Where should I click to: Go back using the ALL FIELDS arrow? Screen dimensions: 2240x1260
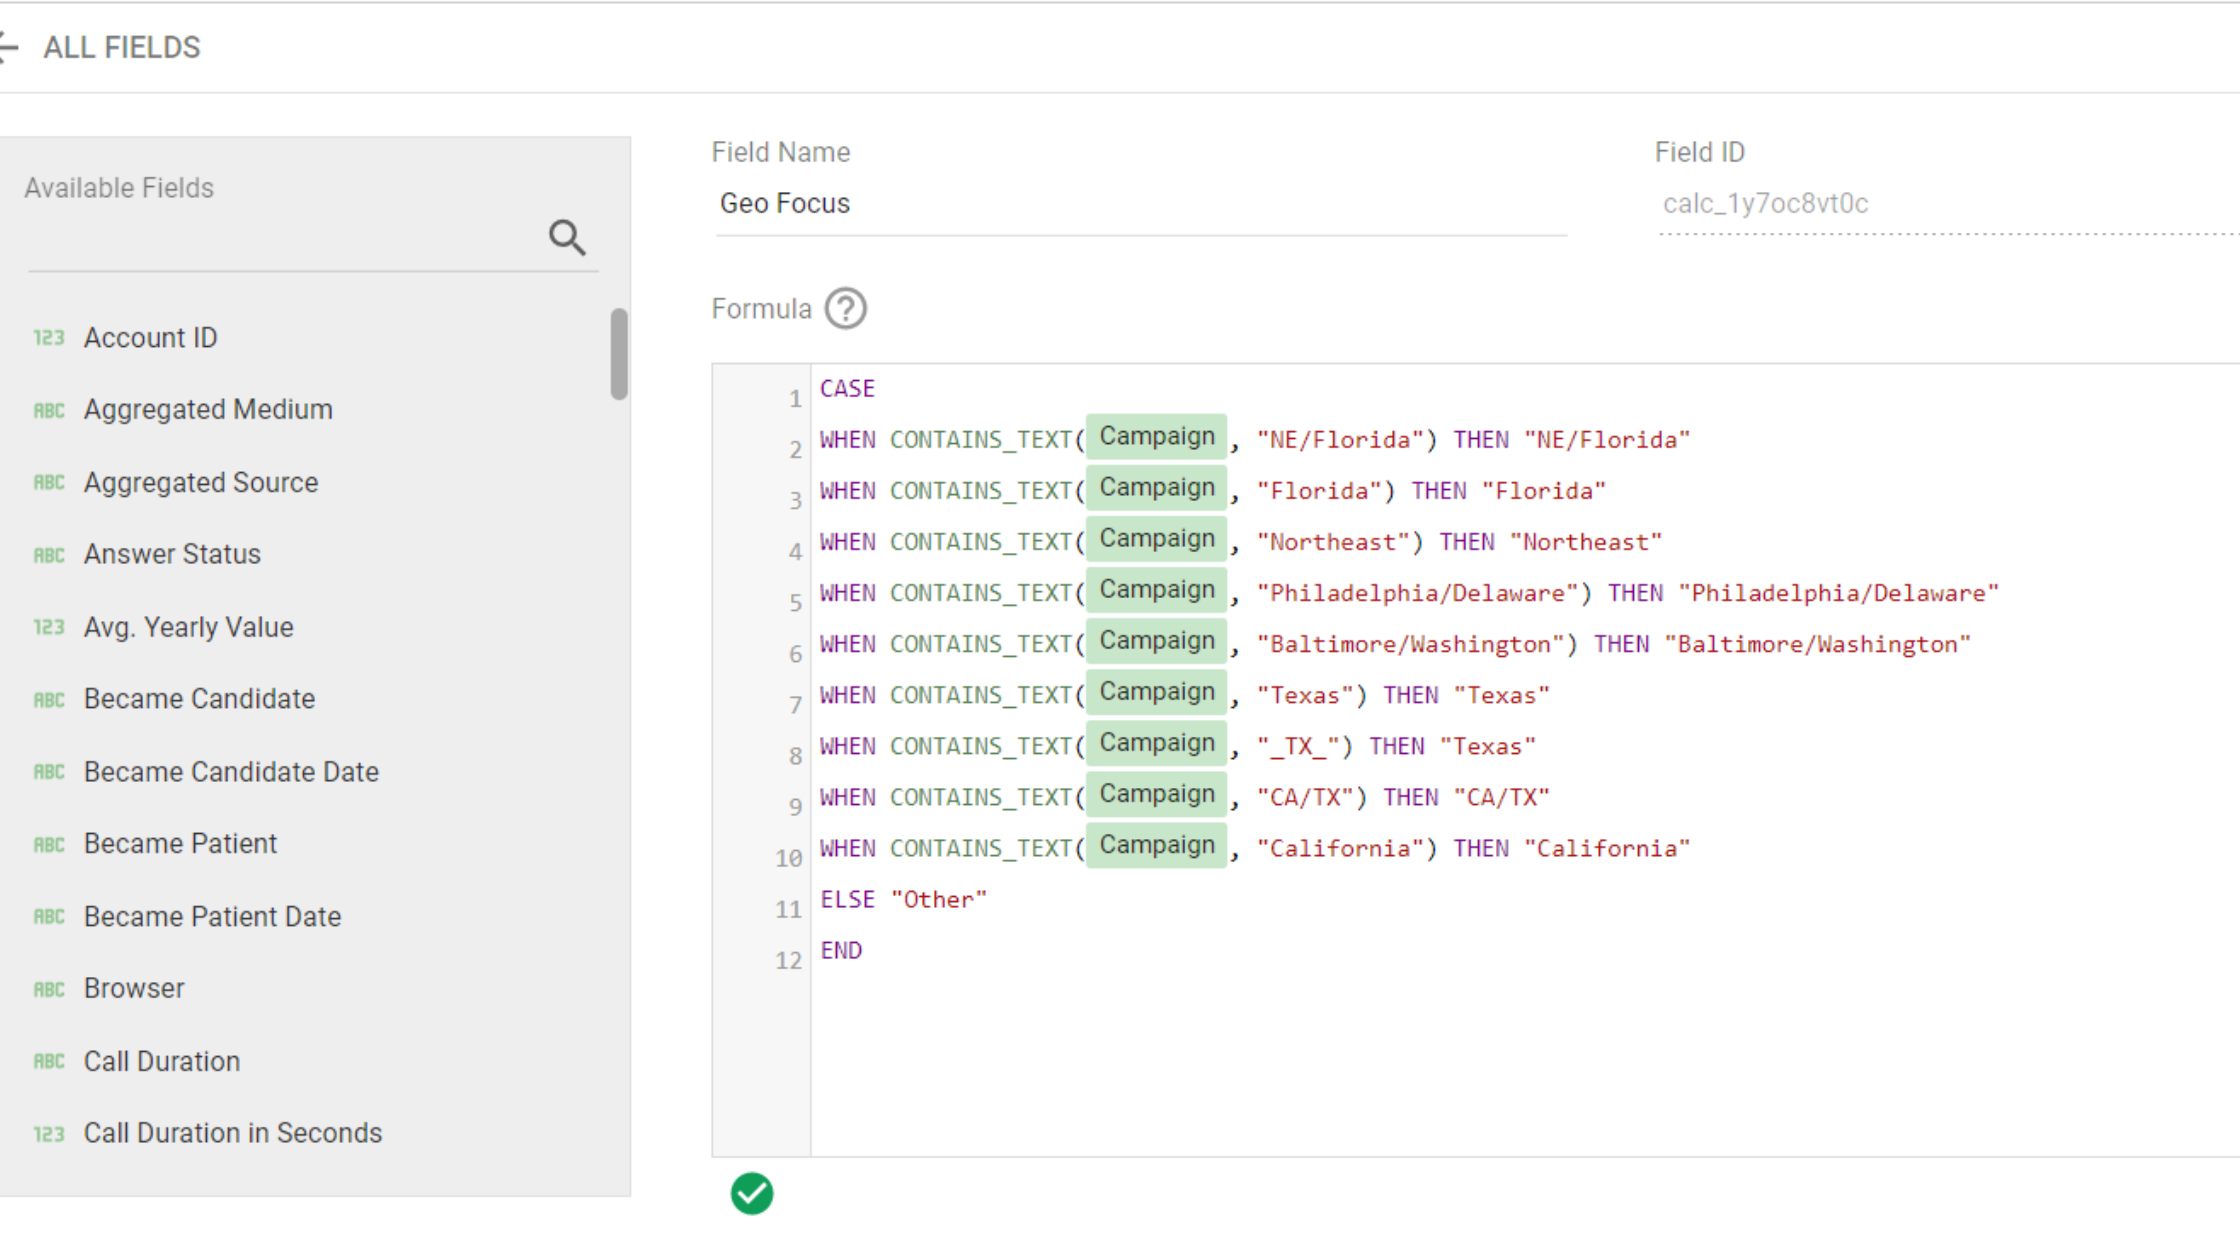pos(8,47)
